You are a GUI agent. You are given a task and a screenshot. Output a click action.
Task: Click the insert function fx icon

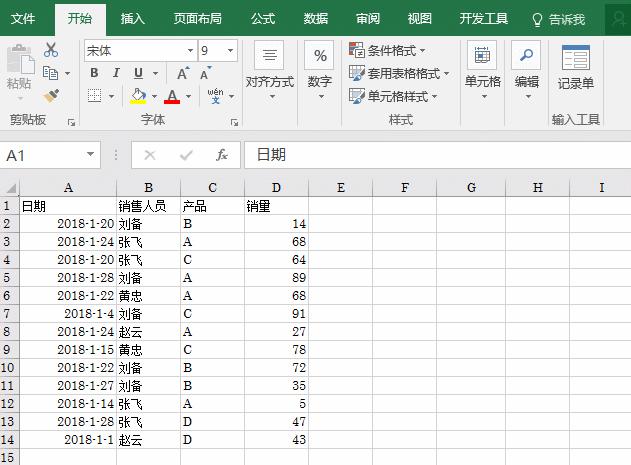pyautogui.click(x=222, y=155)
